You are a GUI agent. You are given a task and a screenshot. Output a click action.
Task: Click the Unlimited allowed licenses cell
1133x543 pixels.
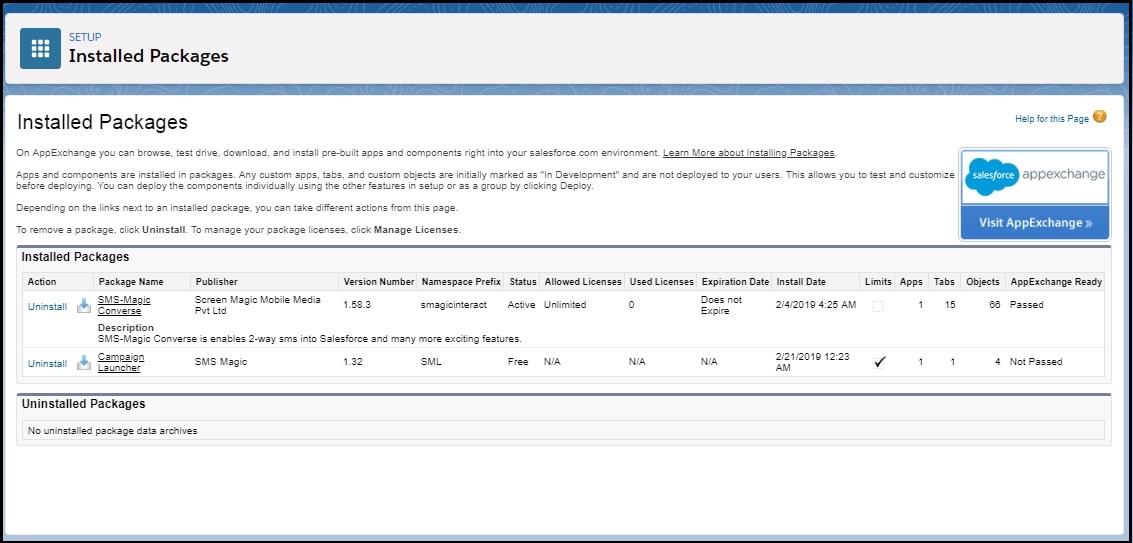565,305
